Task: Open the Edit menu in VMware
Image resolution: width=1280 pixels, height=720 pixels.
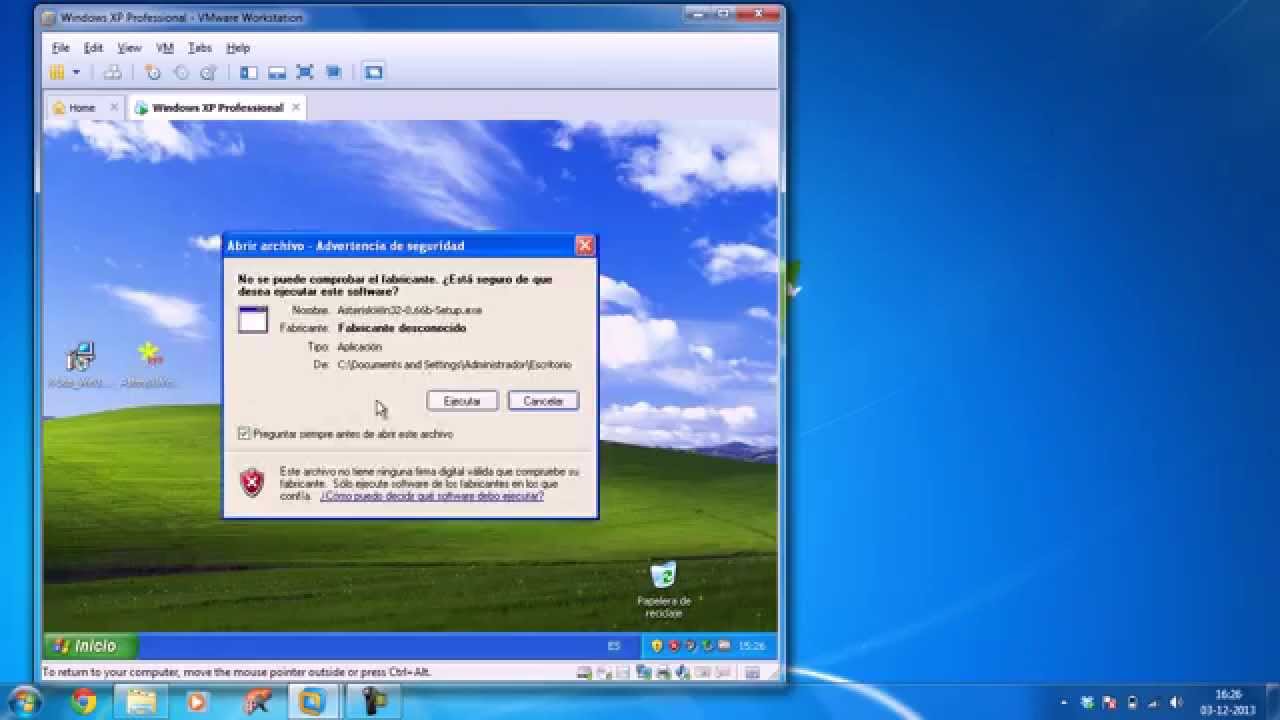Action: pyautogui.click(x=93, y=48)
